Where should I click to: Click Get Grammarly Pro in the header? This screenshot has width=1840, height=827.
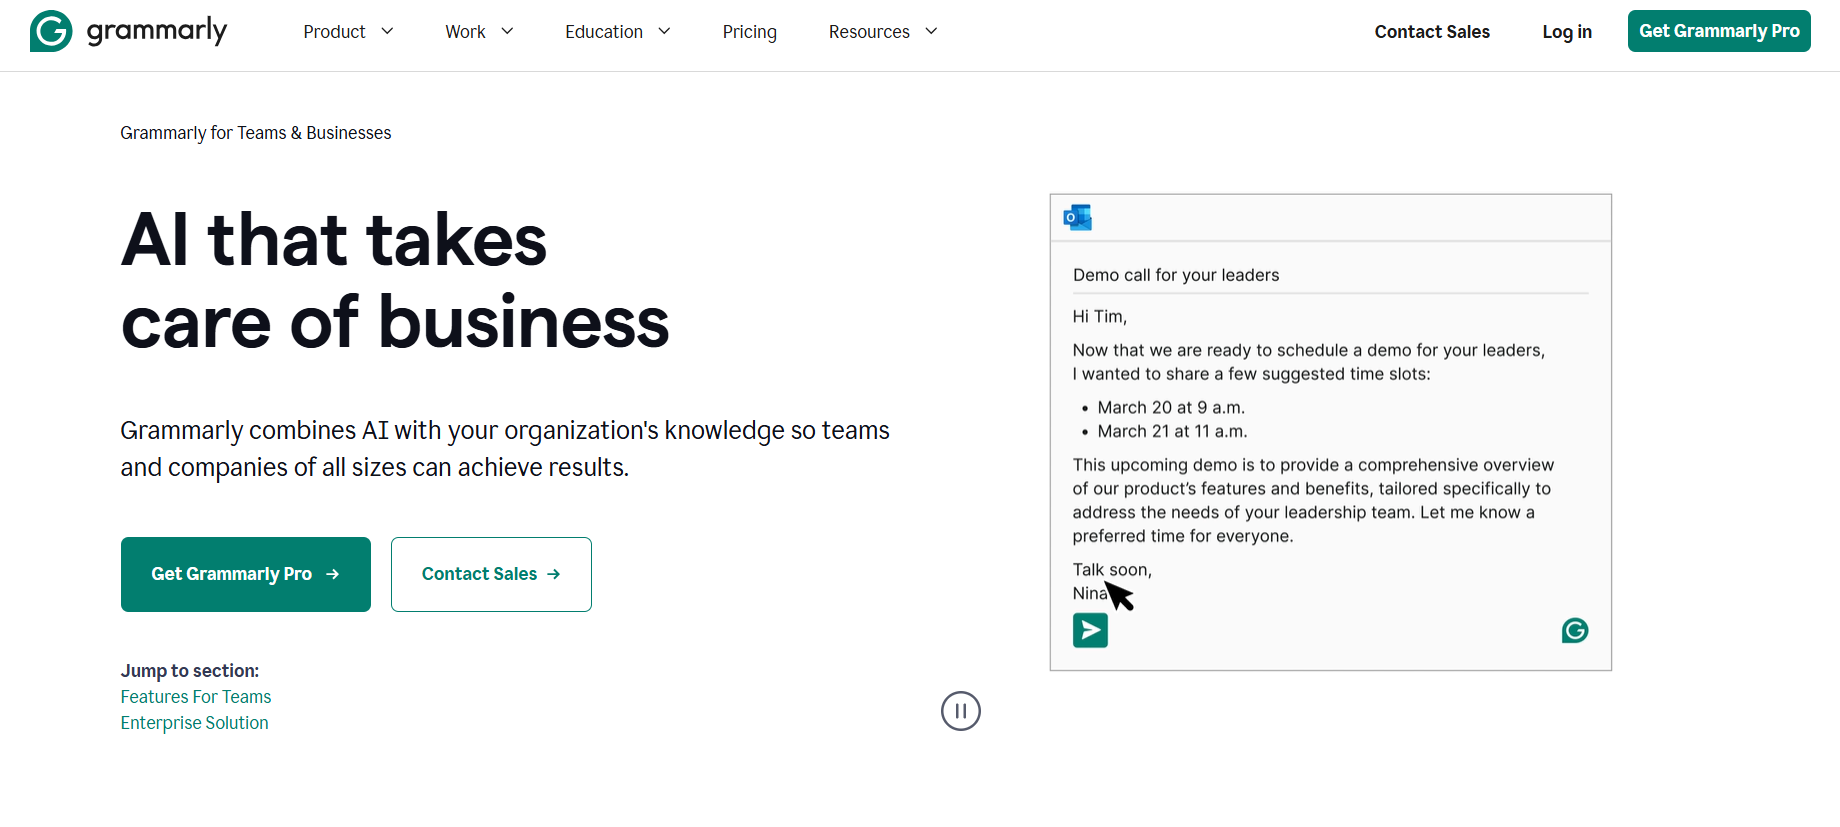pos(1719,31)
